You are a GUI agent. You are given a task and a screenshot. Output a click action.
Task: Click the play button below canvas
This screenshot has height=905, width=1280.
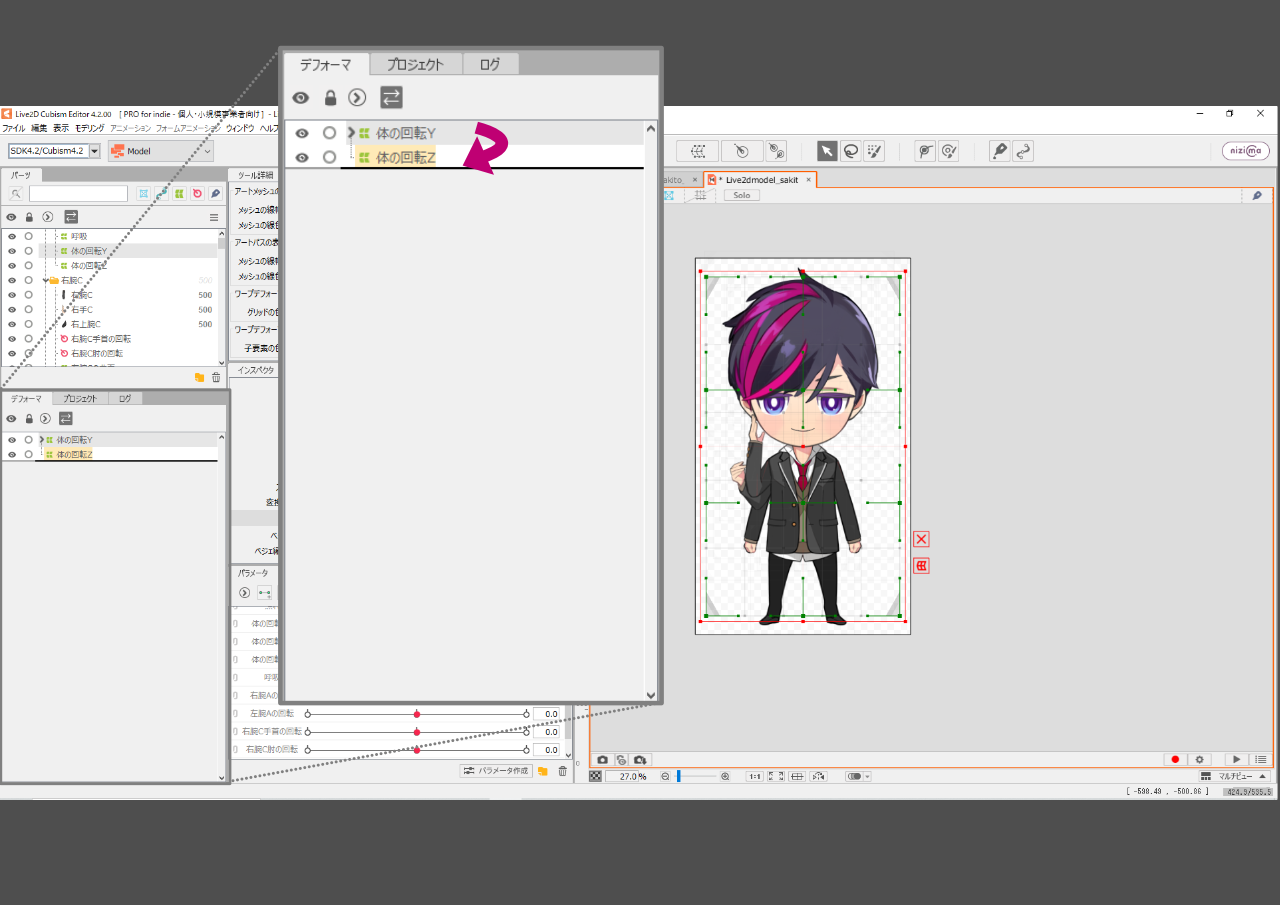[x=1237, y=760]
